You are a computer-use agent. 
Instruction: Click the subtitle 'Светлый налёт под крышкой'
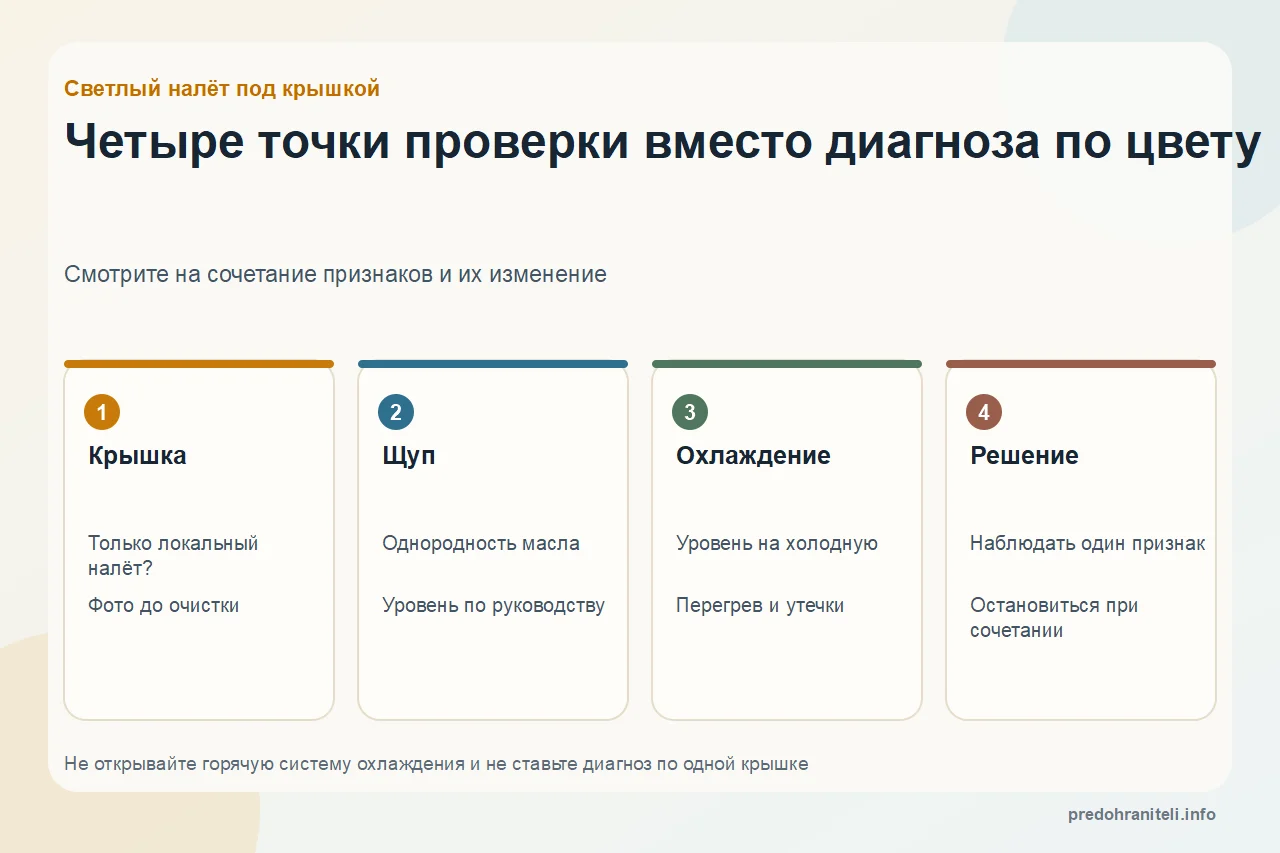click(222, 89)
